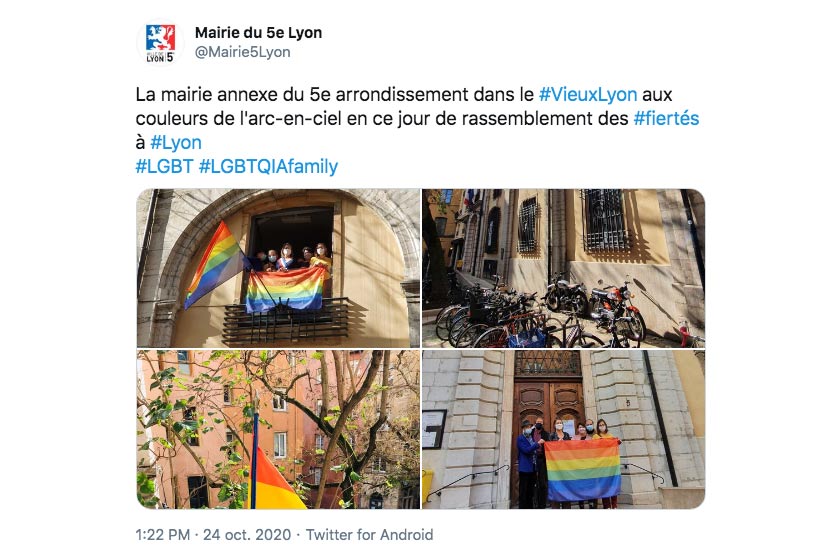View the photo with bicycles and motorcycles

click(x=564, y=268)
